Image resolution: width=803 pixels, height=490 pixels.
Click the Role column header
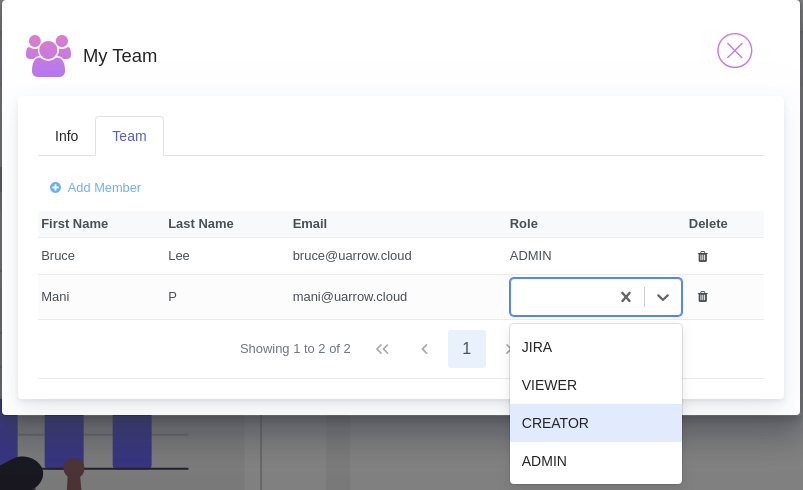click(523, 224)
